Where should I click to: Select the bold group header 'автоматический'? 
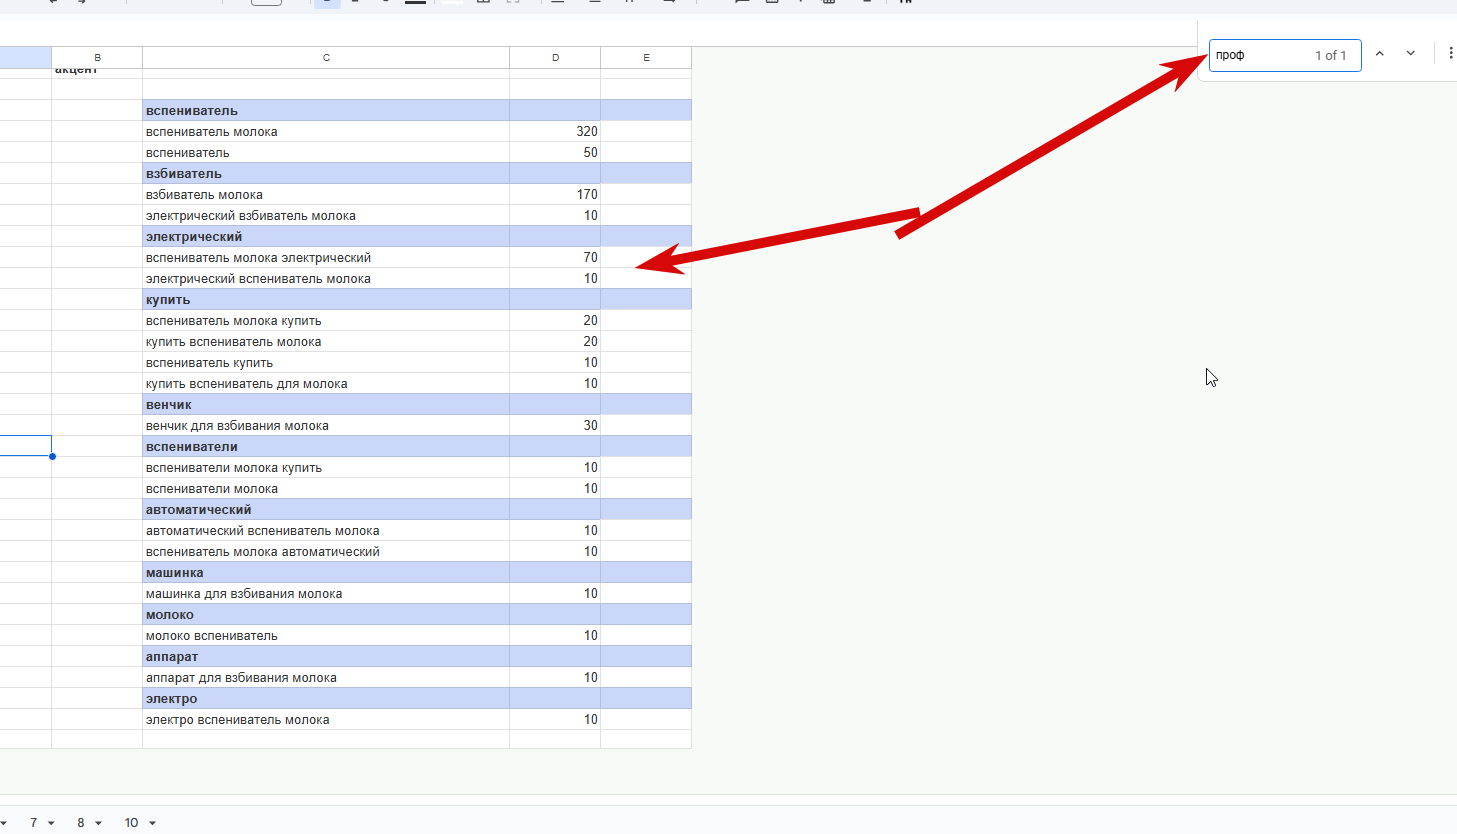[x=326, y=510]
